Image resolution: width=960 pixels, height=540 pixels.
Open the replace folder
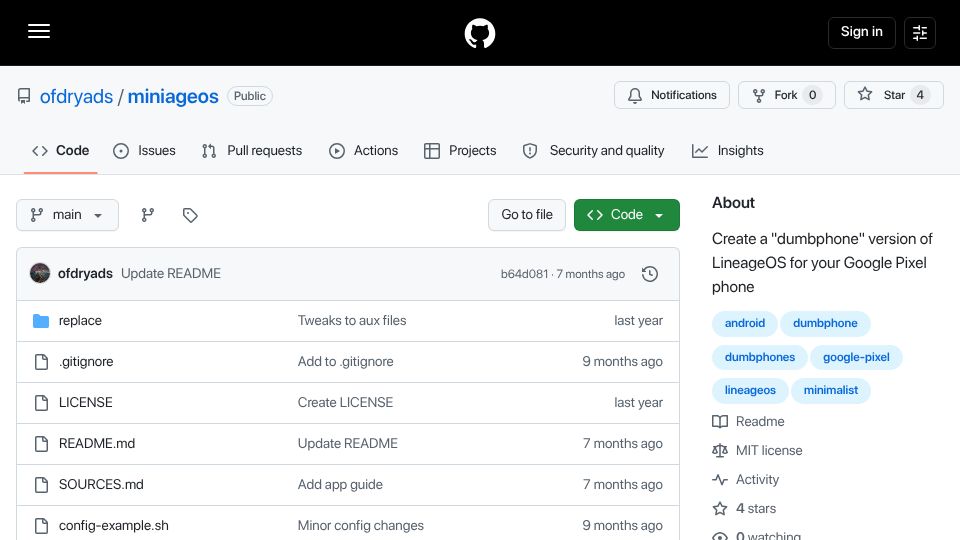click(80, 320)
